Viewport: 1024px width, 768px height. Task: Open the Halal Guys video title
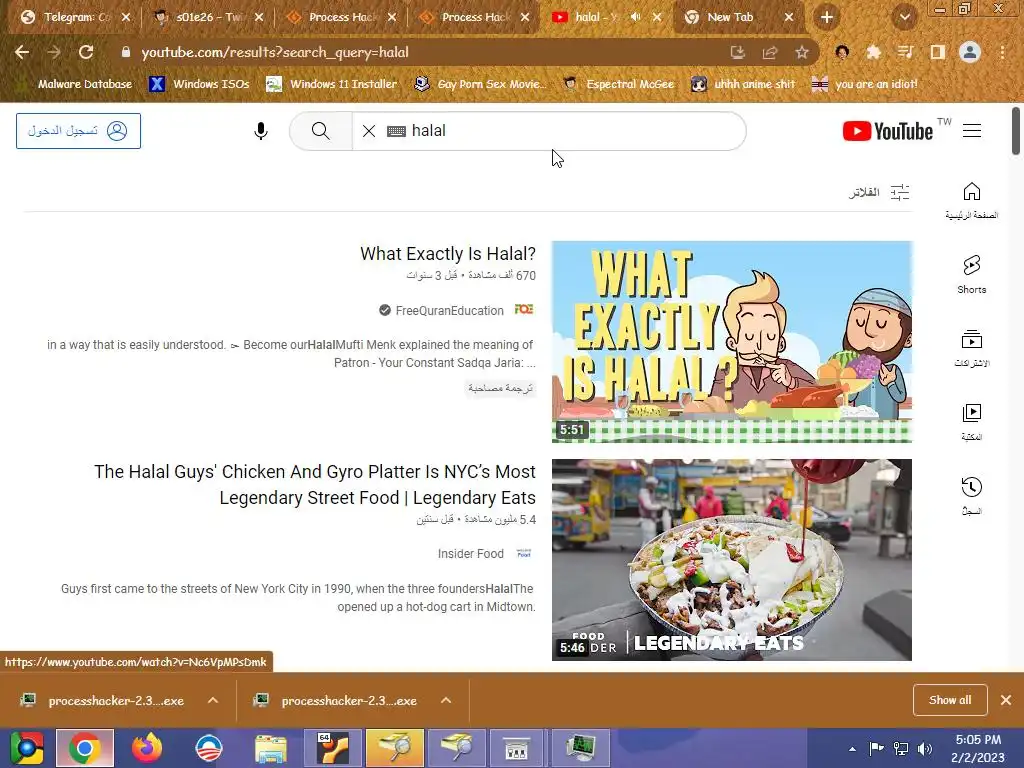pos(315,485)
